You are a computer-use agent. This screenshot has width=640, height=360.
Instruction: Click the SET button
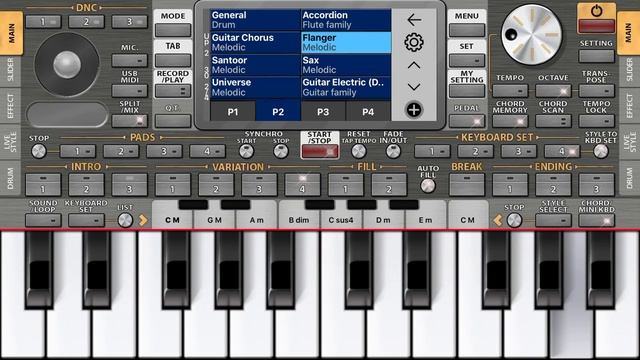(467, 60)
